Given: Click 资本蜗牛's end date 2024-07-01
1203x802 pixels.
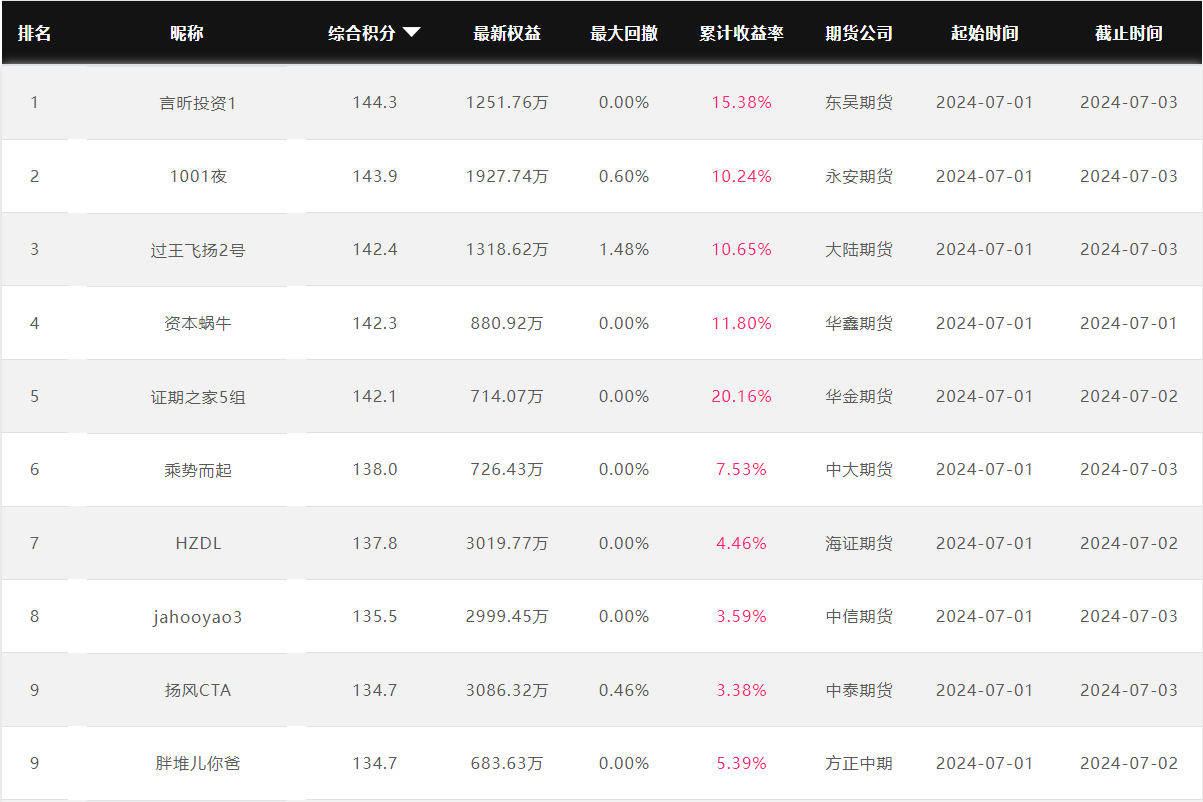Looking at the screenshot, I should (x=1129, y=323).
